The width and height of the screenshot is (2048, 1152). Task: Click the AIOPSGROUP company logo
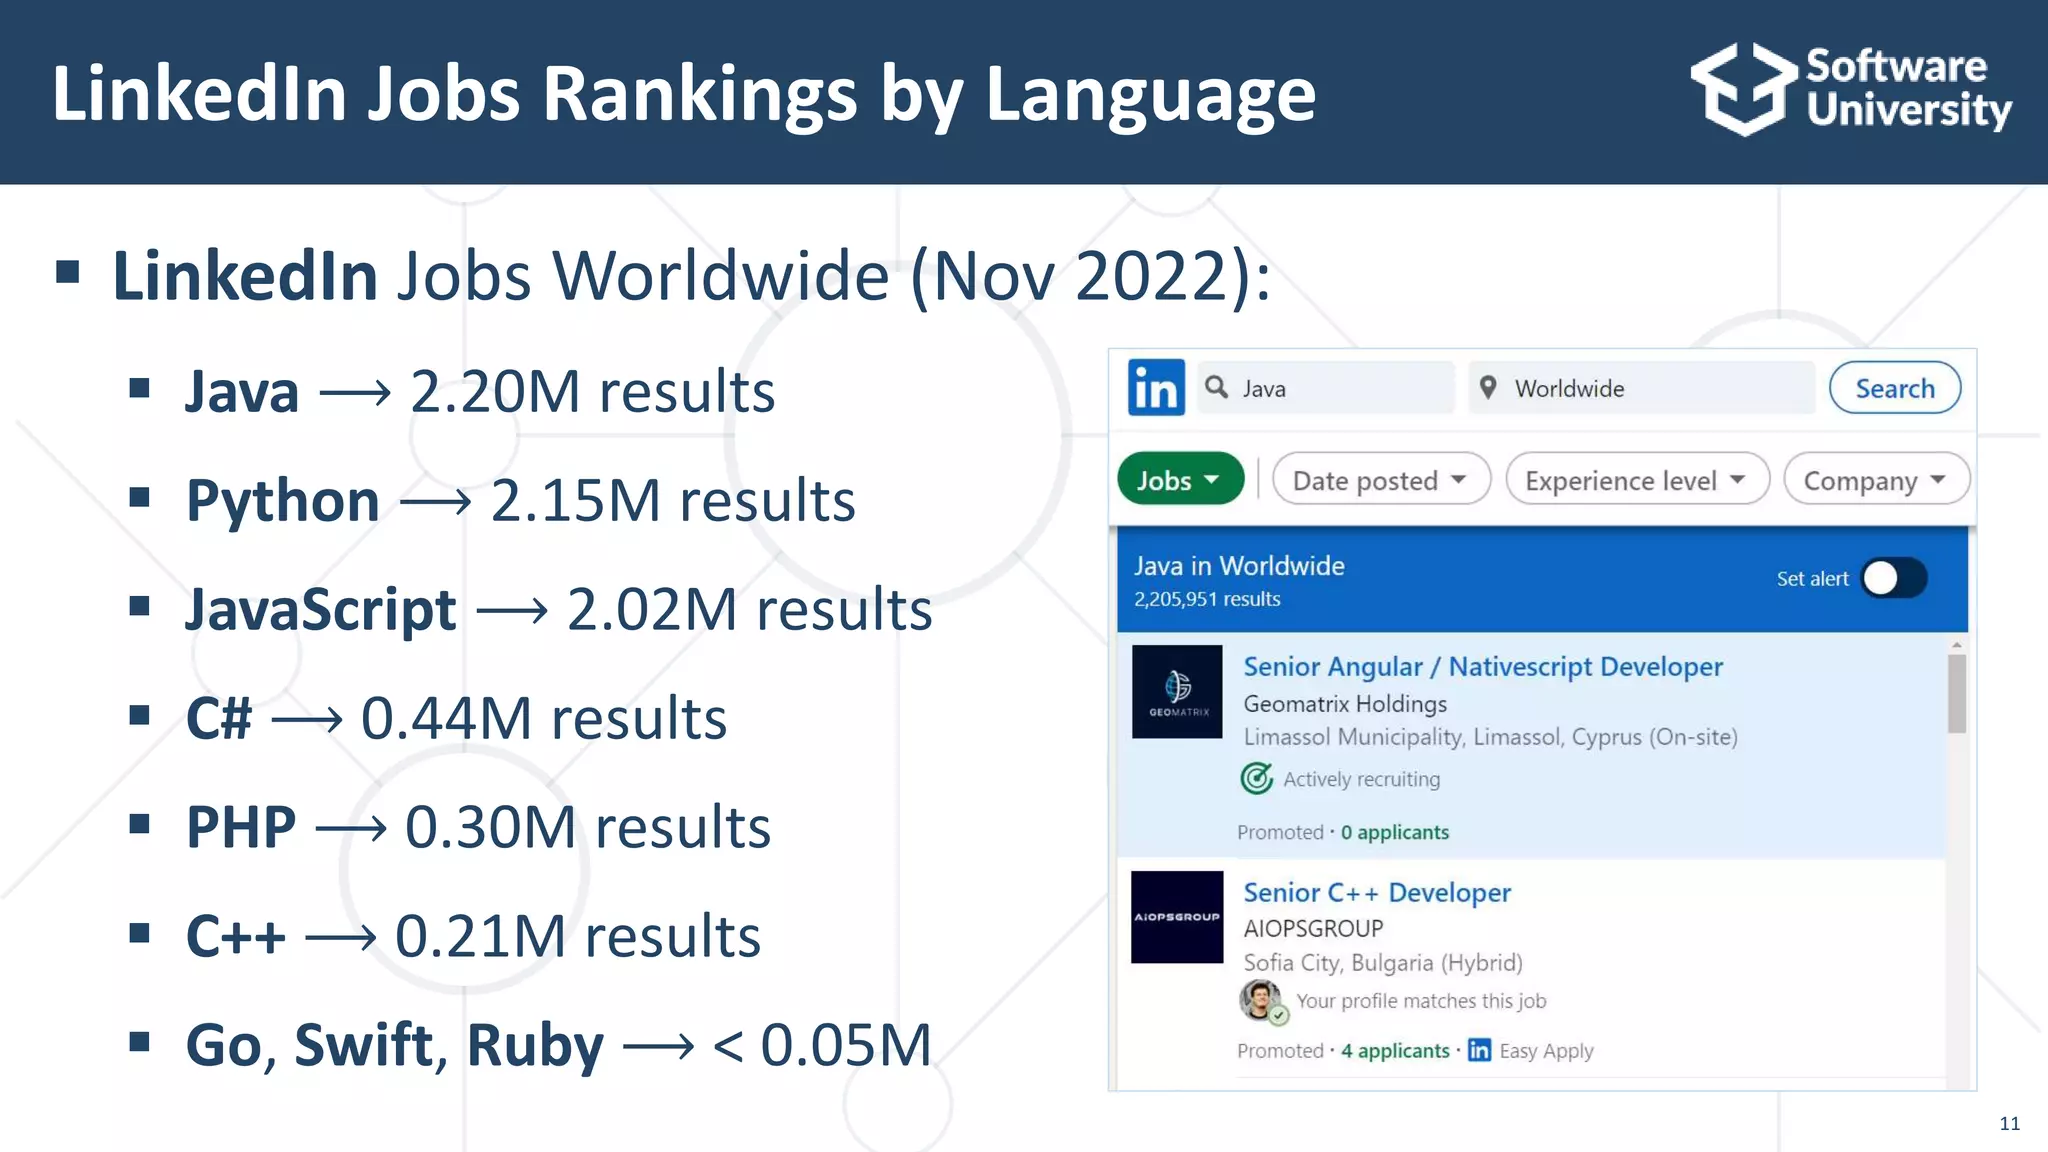click(x=1177, y=917)
